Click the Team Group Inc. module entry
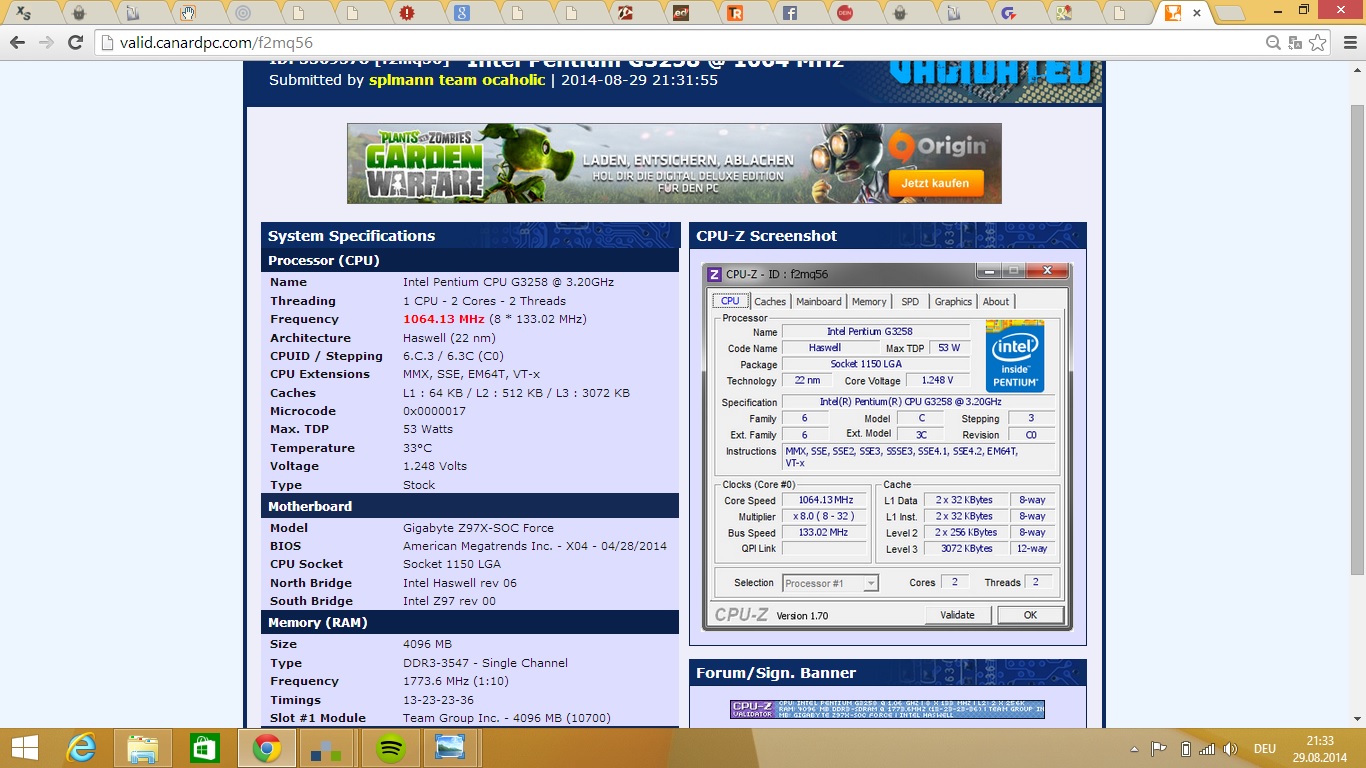The width and height of the screenshot is (1366, 768). click(x=506, y=718)
